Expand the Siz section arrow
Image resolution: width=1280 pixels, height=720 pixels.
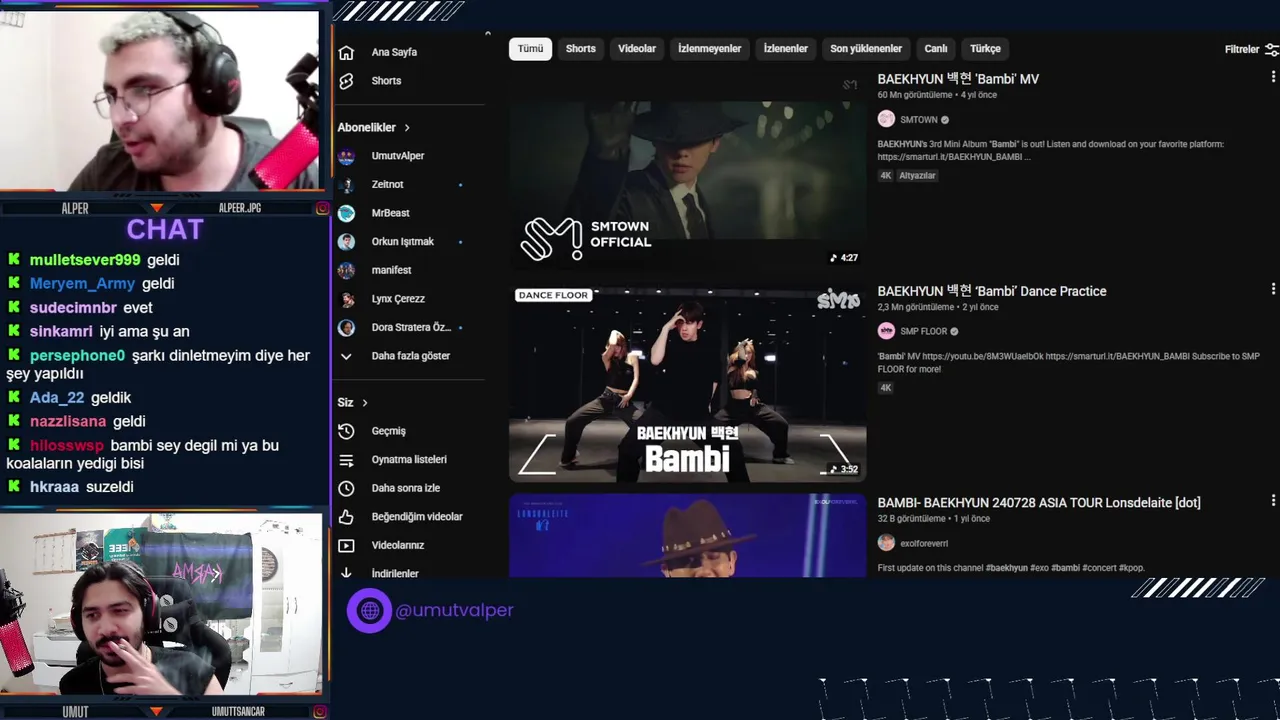[x=365, y=403]
